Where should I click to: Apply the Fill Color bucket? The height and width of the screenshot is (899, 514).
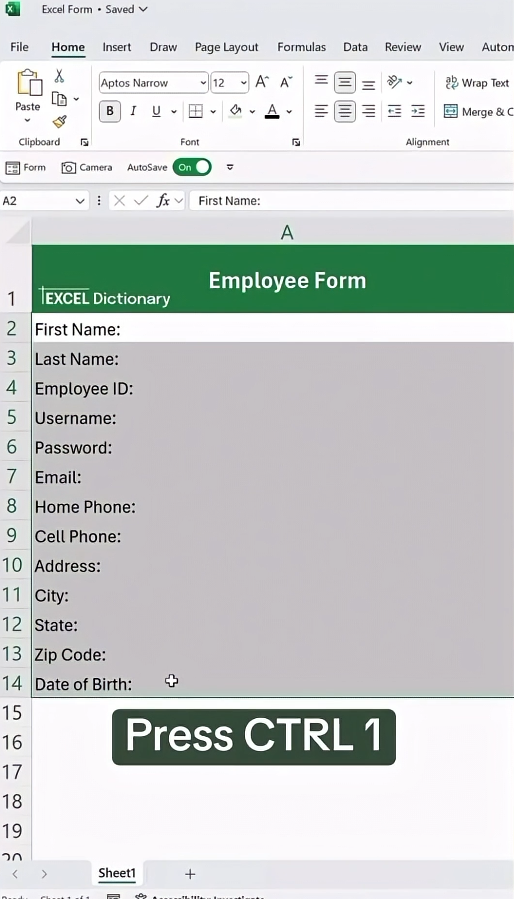coord(235,111)
